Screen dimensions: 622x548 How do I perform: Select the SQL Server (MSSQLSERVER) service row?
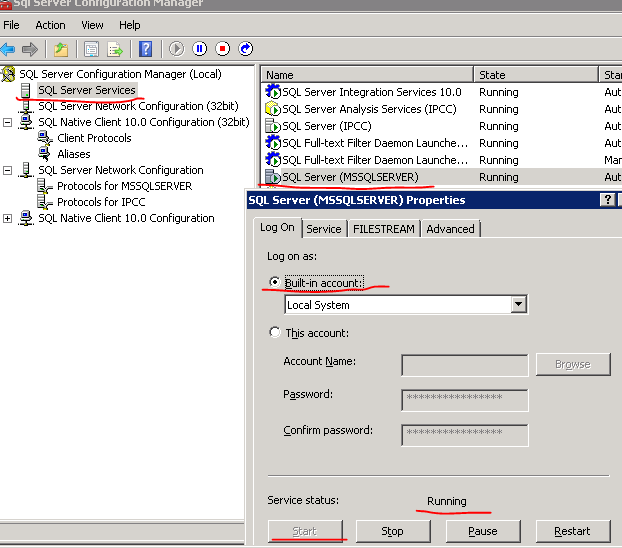point(441,177)
